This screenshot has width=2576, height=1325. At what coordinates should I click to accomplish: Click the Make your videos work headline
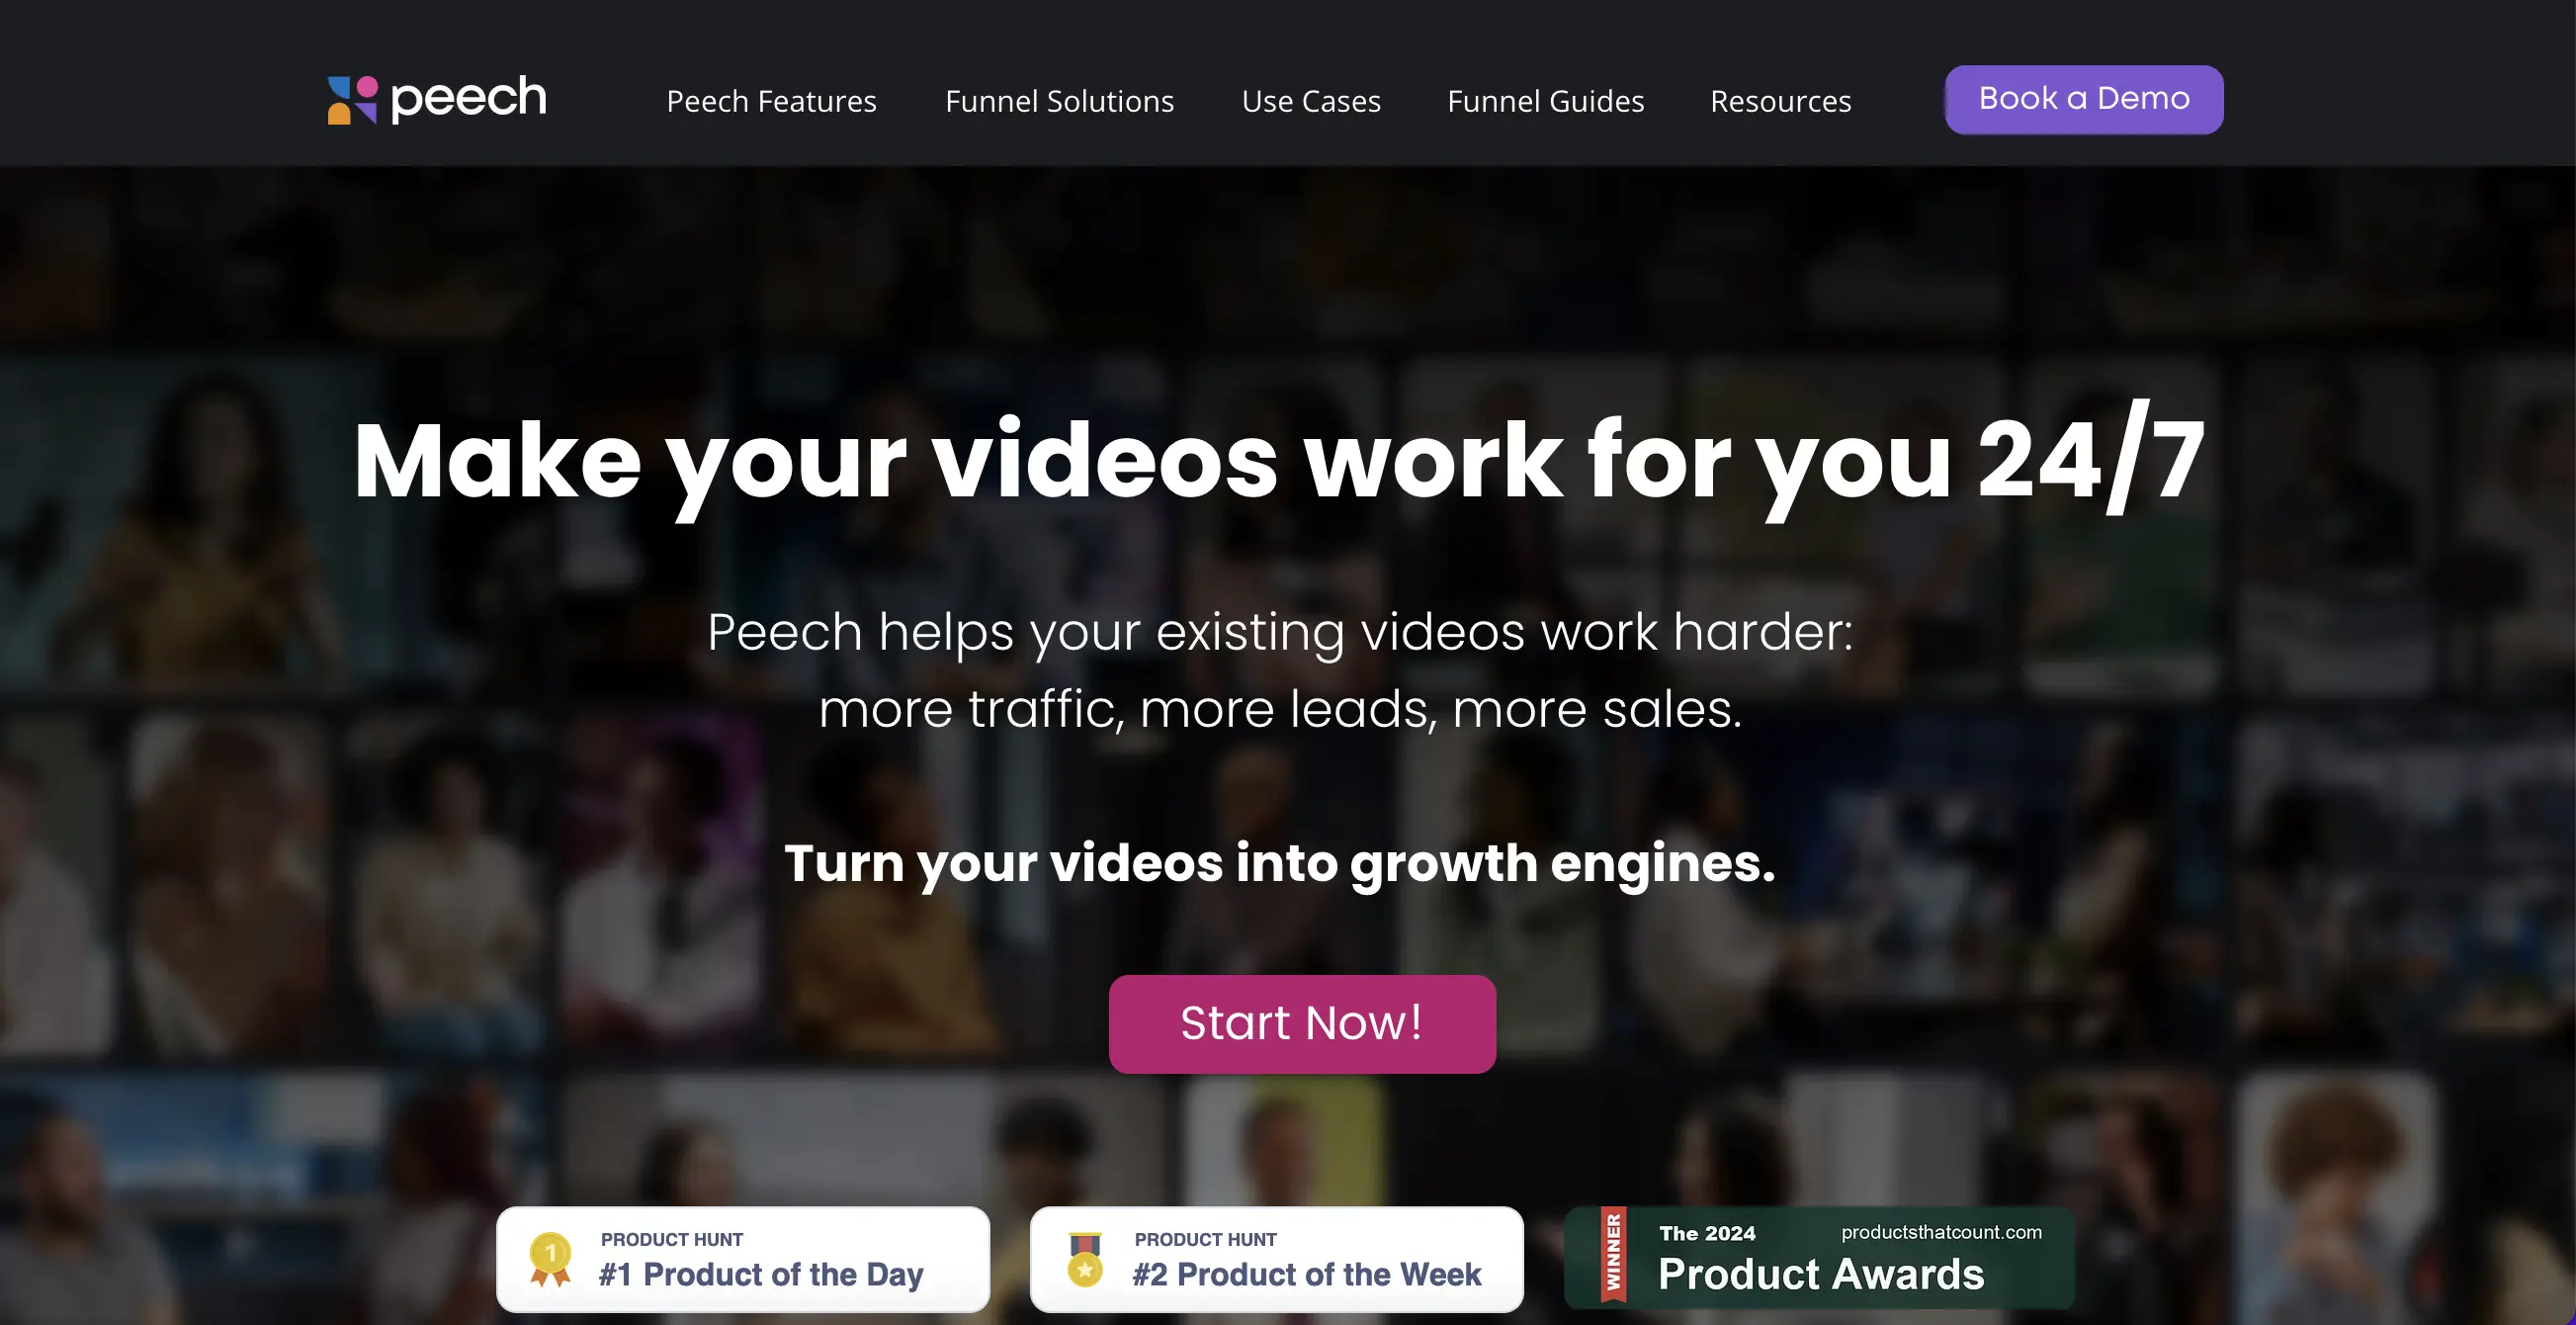point(1279,460)
